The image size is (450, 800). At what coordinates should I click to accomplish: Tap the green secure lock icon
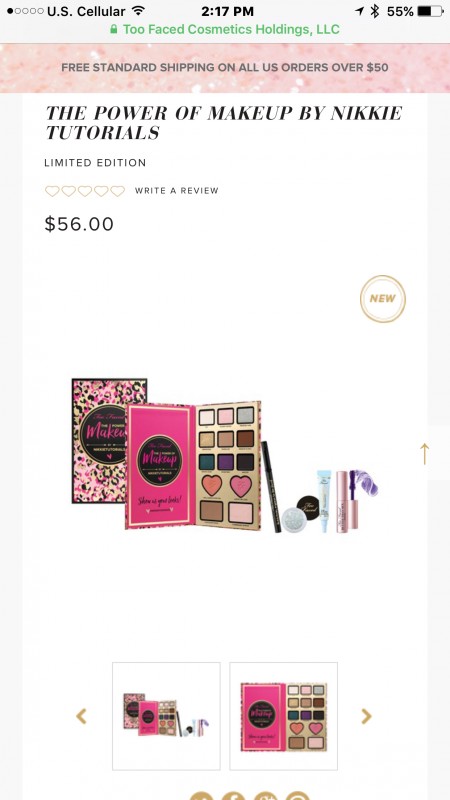(x=114, y=29)
